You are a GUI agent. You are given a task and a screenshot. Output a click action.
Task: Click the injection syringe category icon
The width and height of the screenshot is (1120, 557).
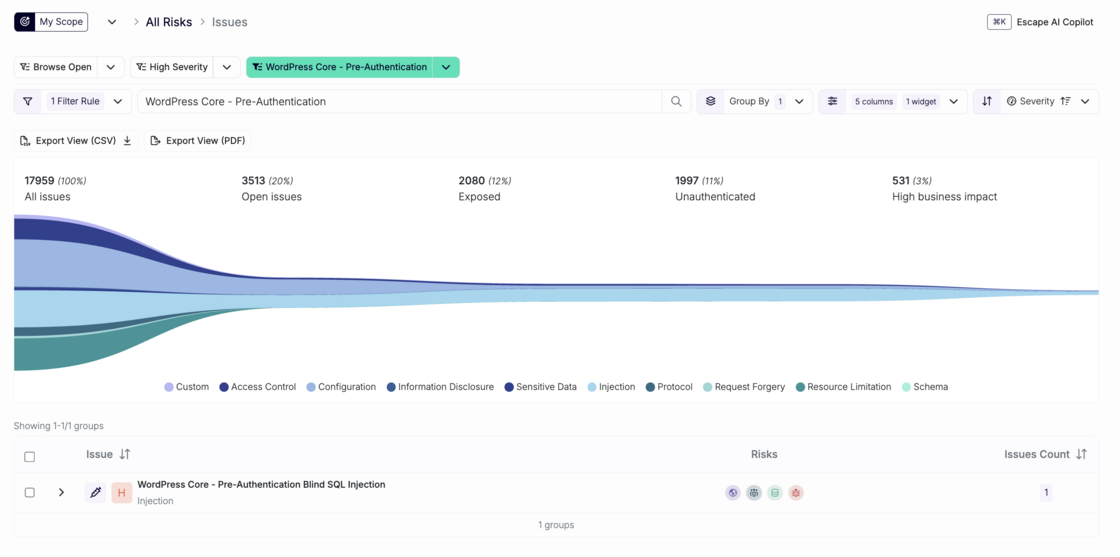95,492
